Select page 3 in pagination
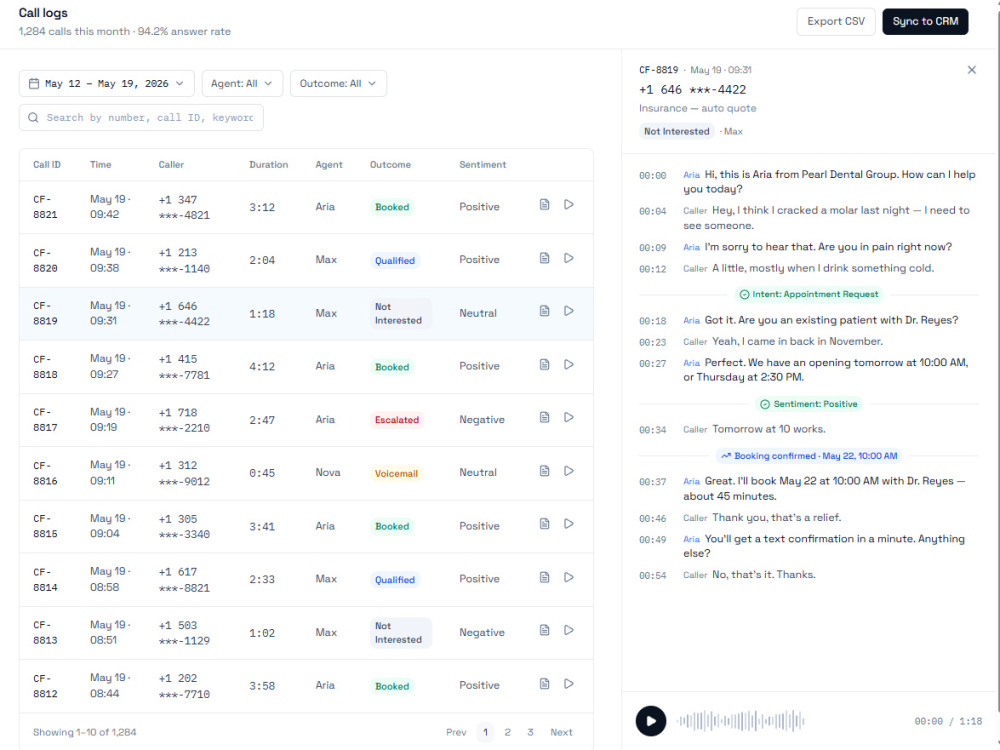Viewport: 1000px width, 750px height. coord(530,732)
